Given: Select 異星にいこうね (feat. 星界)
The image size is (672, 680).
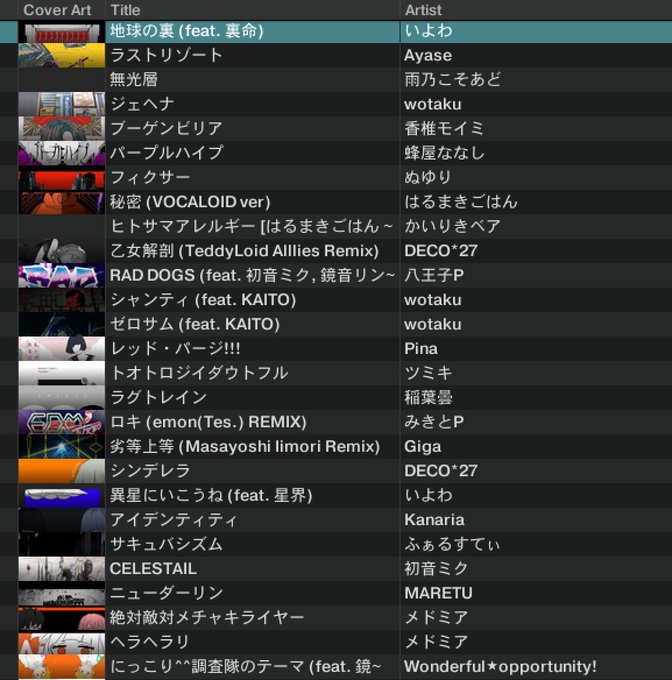Looking at the screenshot, I should tap(212, 495).
